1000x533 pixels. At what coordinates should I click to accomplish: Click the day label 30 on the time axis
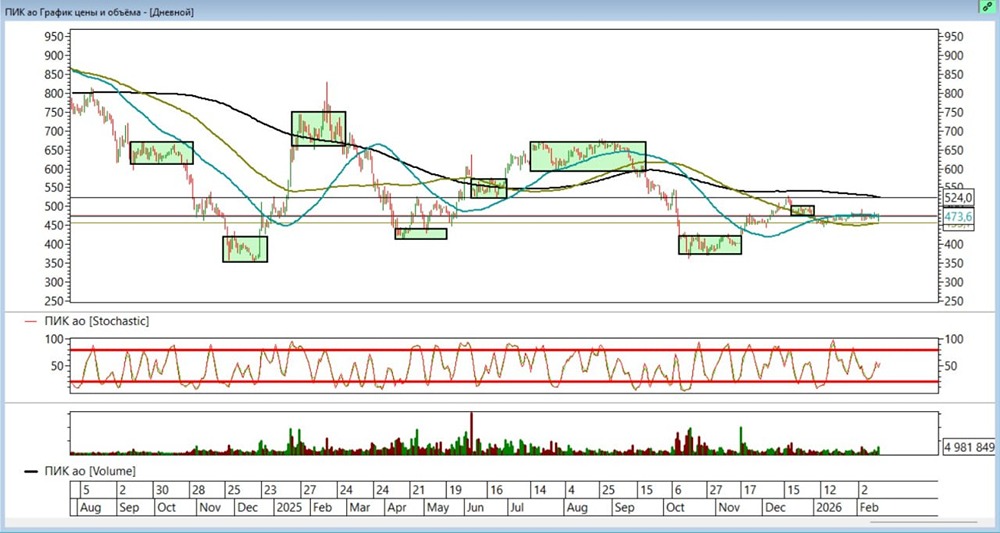click(161, 491)
